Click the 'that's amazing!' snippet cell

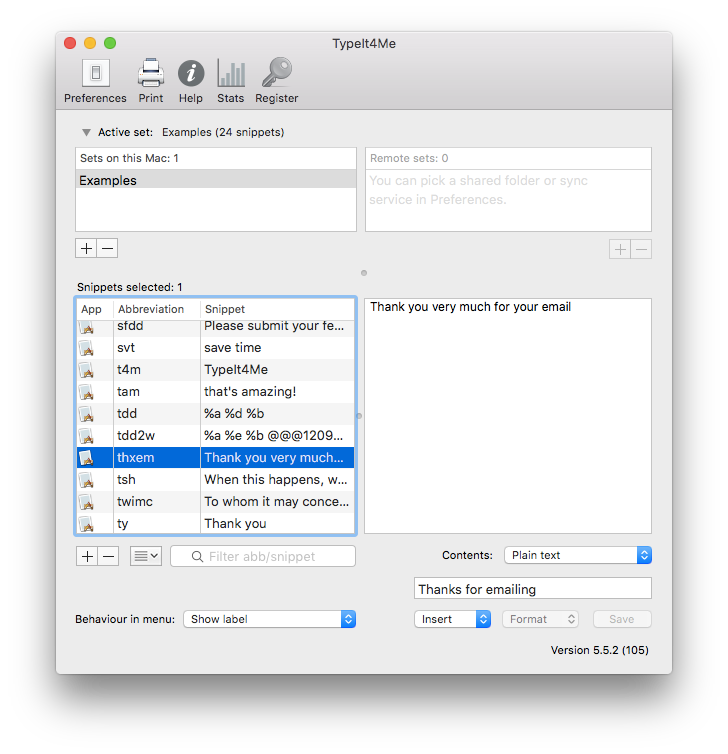(x=277, y=392)
